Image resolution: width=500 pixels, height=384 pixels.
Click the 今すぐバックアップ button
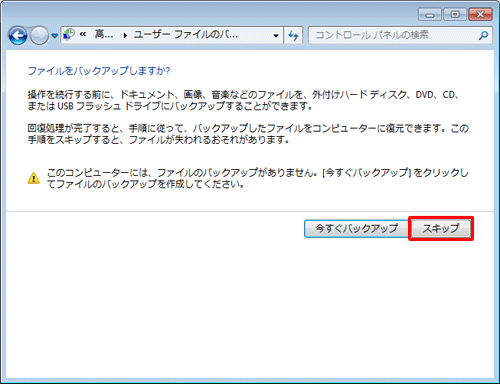click(x=356, y=229)
